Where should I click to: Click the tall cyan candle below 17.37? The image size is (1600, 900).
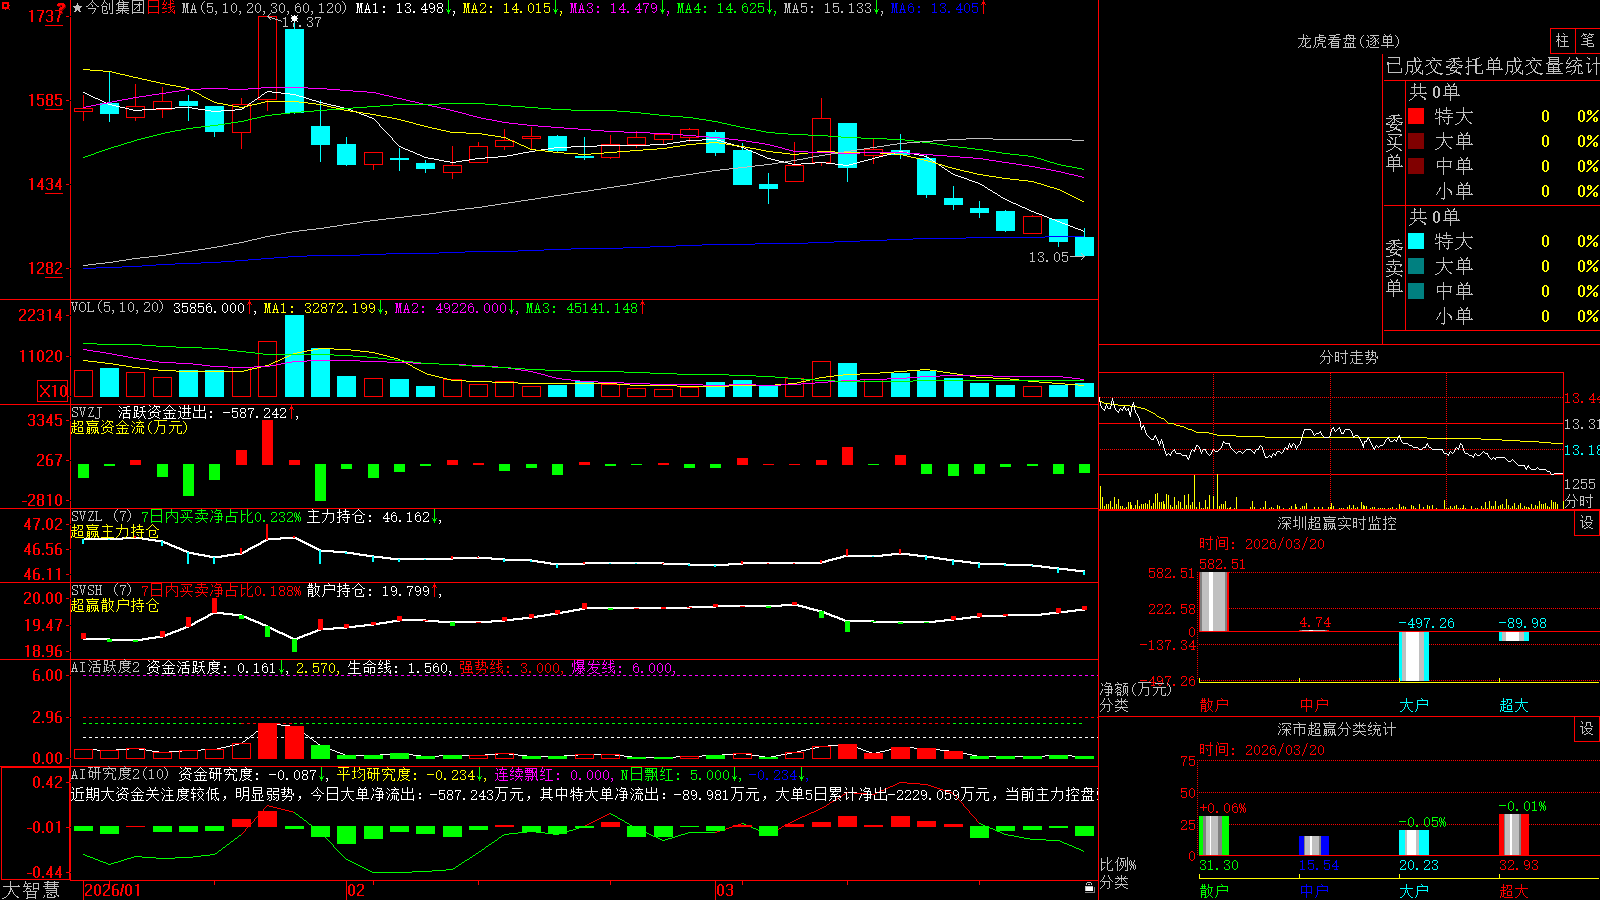(x=294, y=71)
